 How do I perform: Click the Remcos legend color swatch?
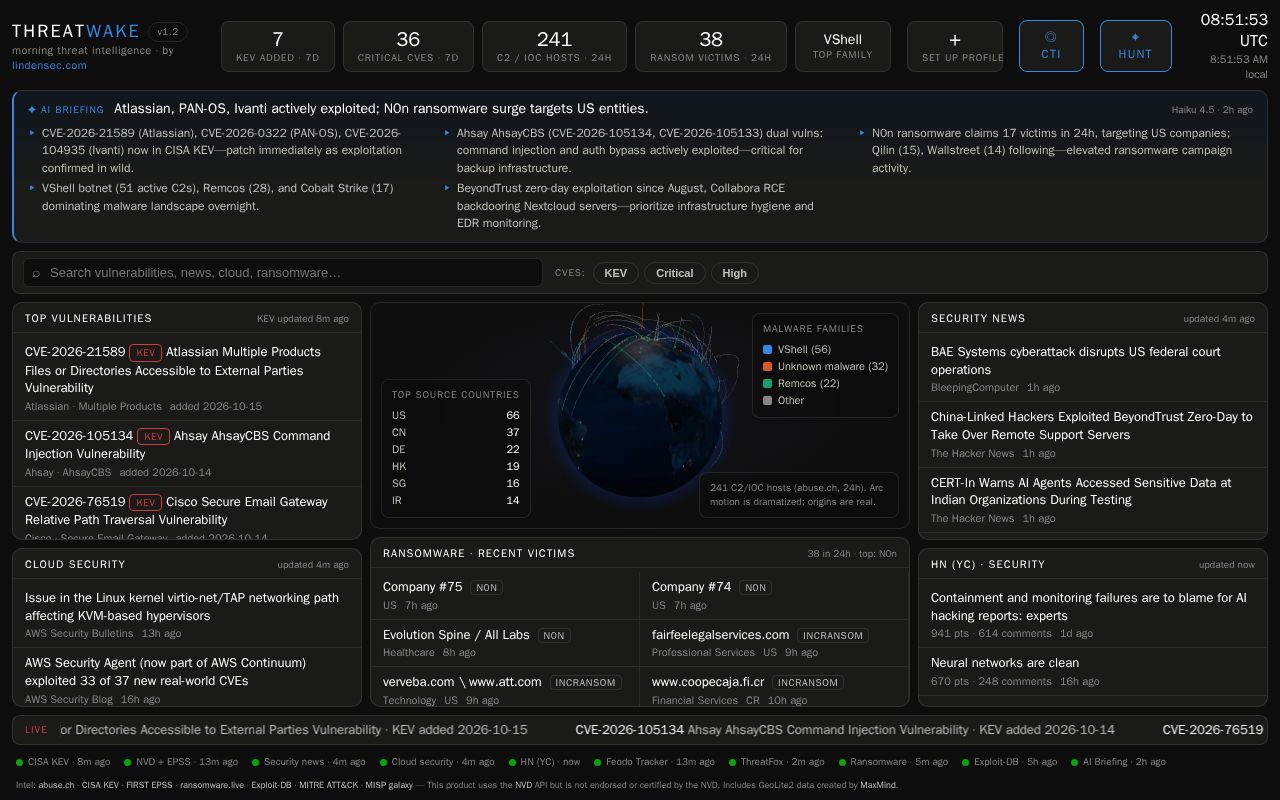tap(767, 384)
